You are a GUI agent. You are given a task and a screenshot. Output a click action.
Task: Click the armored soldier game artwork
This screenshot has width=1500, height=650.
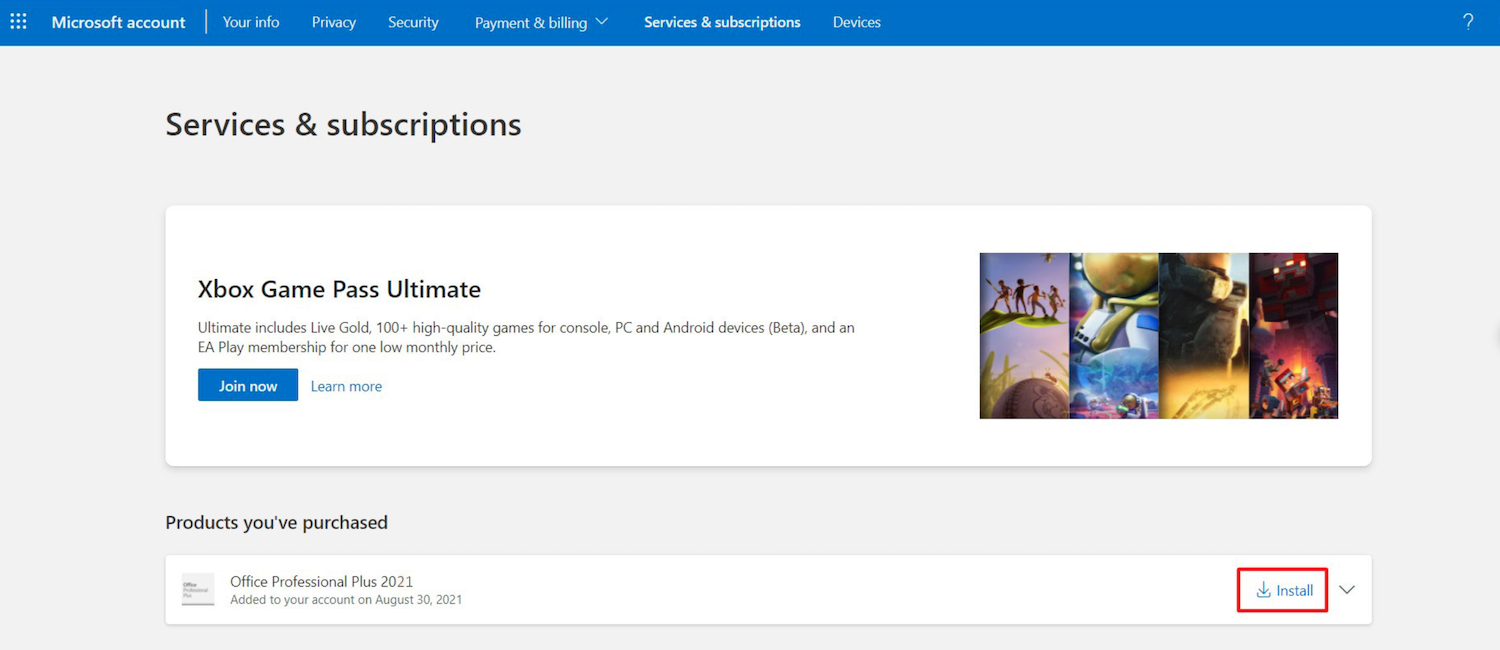point(1203,335)
